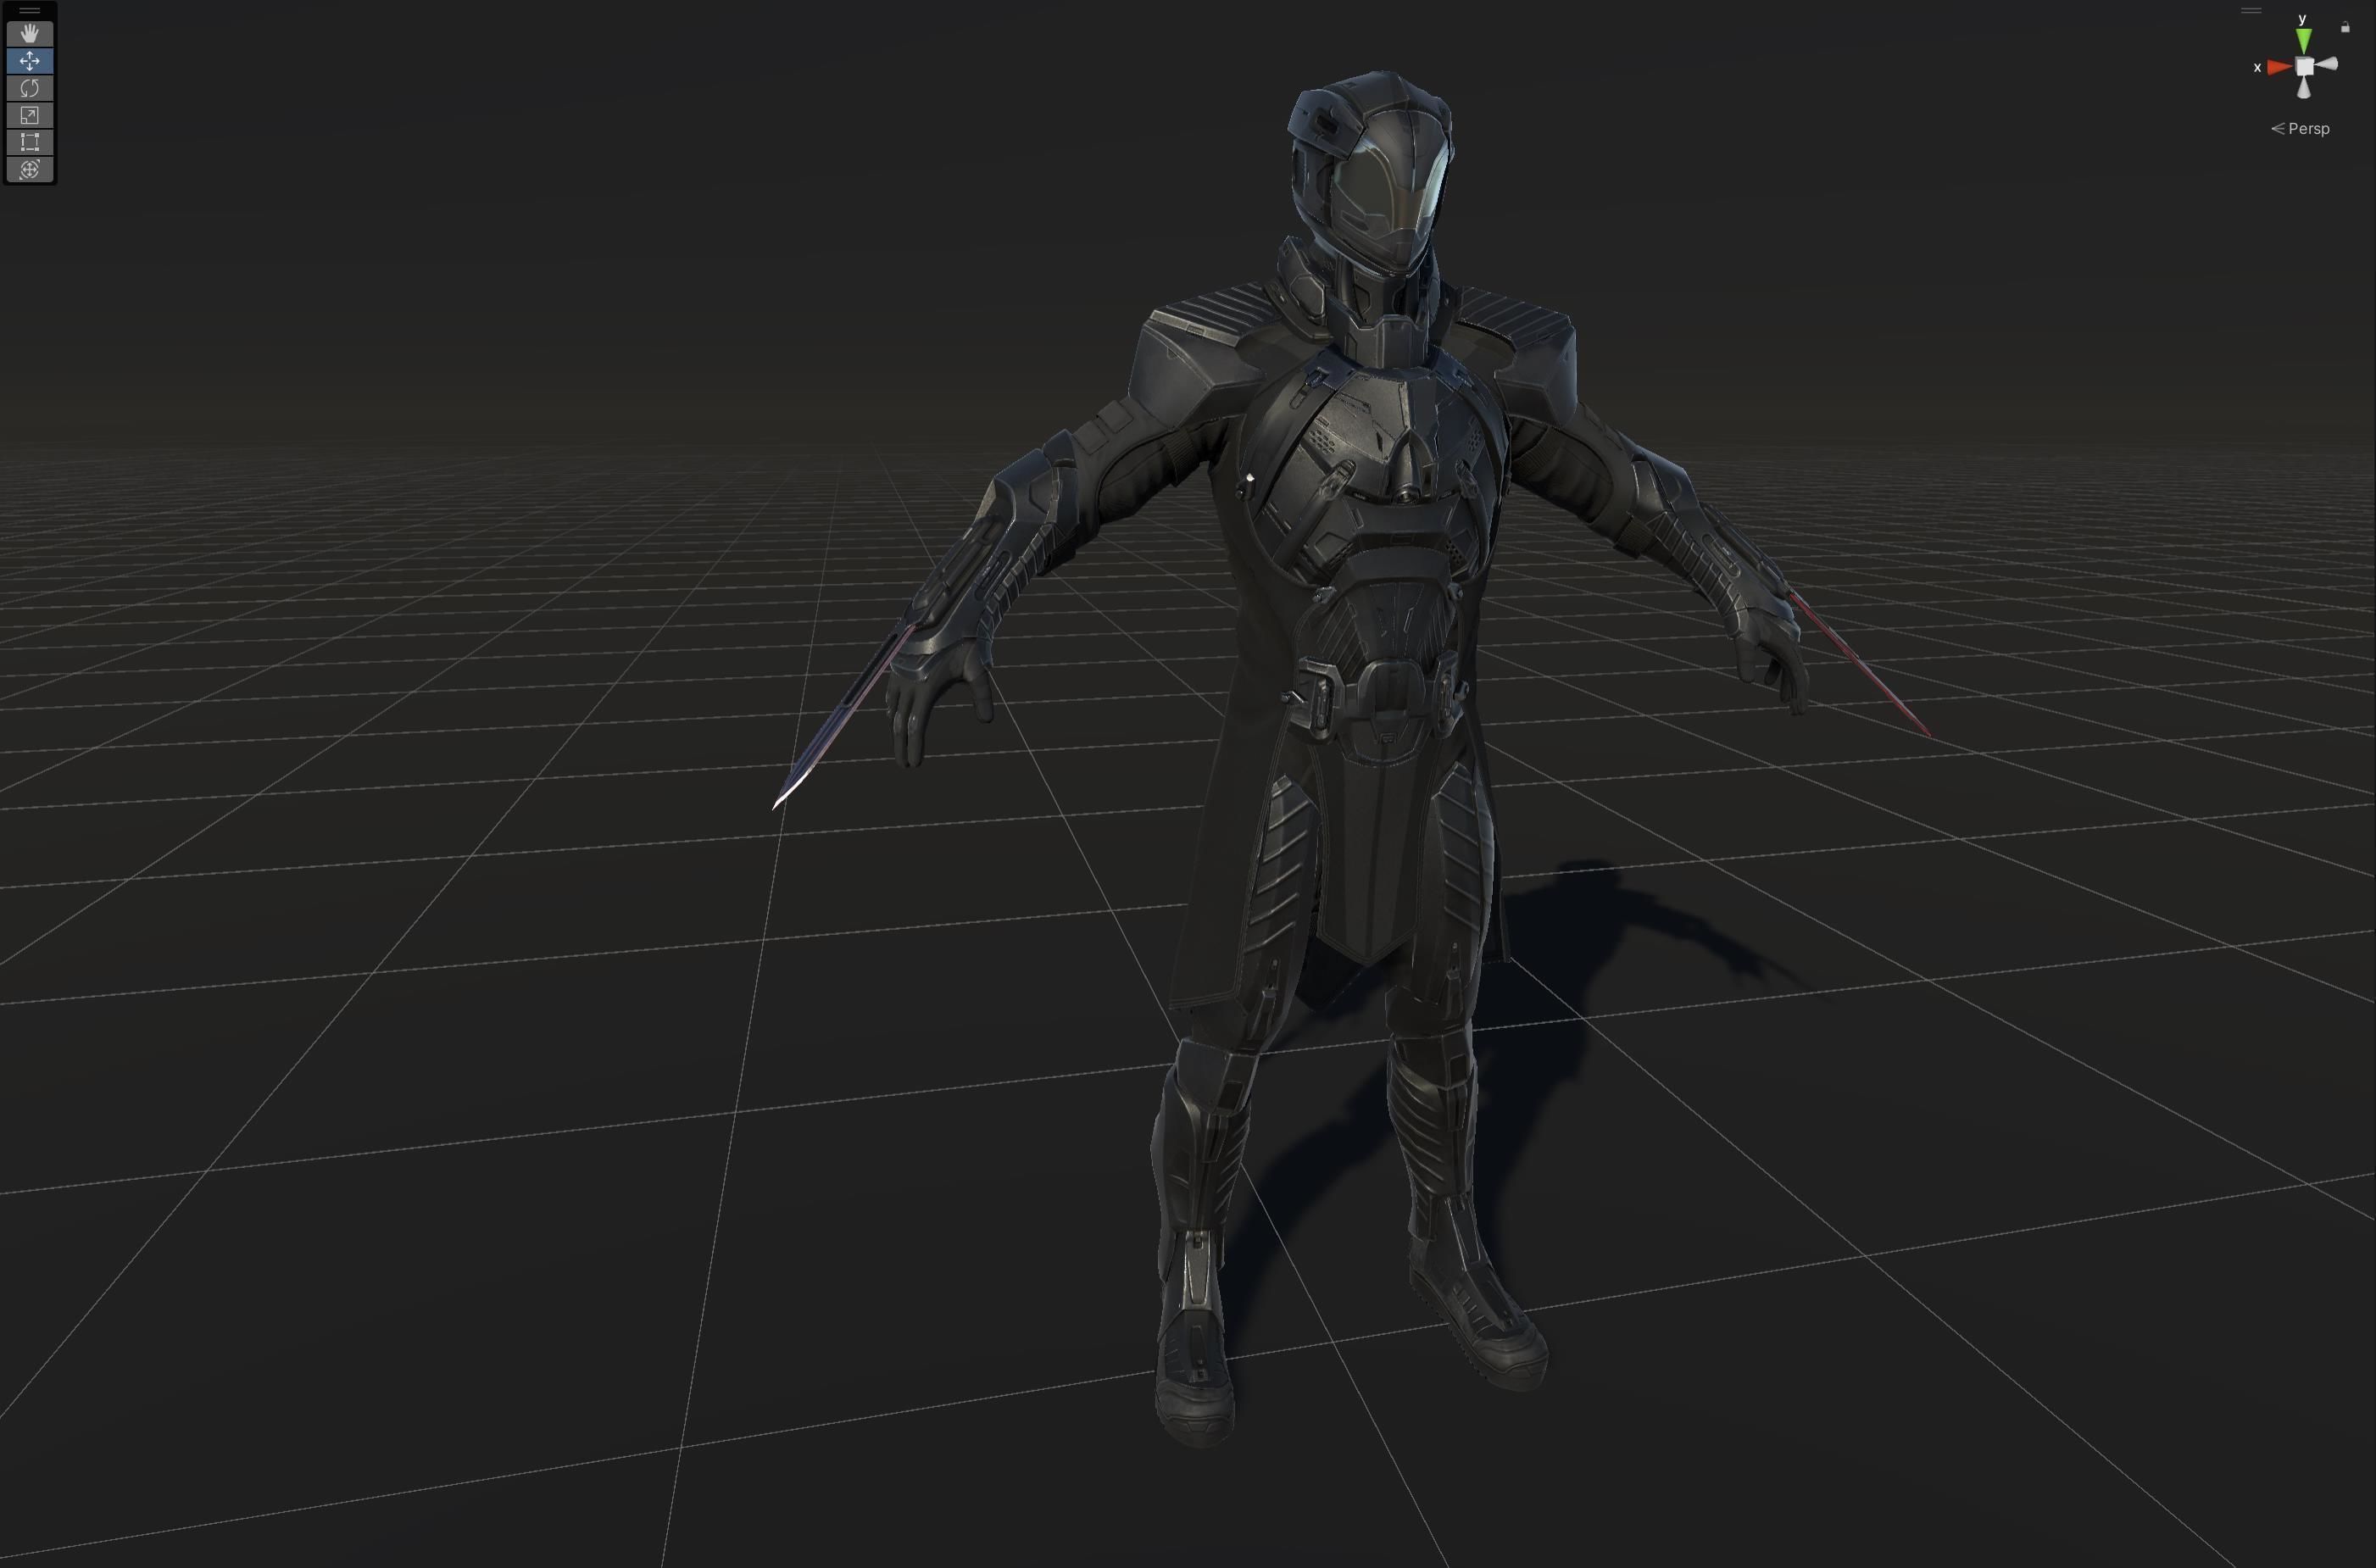Click the orientation gizmo center cube
Screen dimensions: 2376x1568
(2304, 66)
